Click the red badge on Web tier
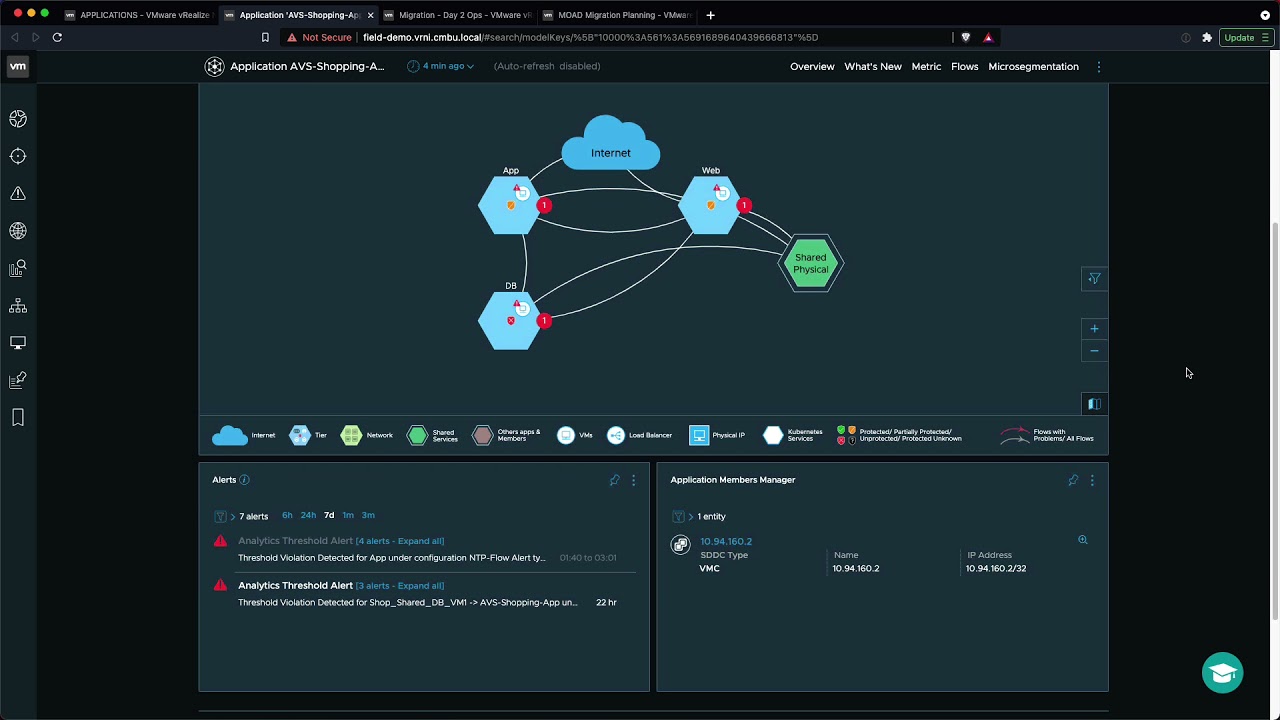The height and width of the screenshot is (720, 1280). (744, 205)
